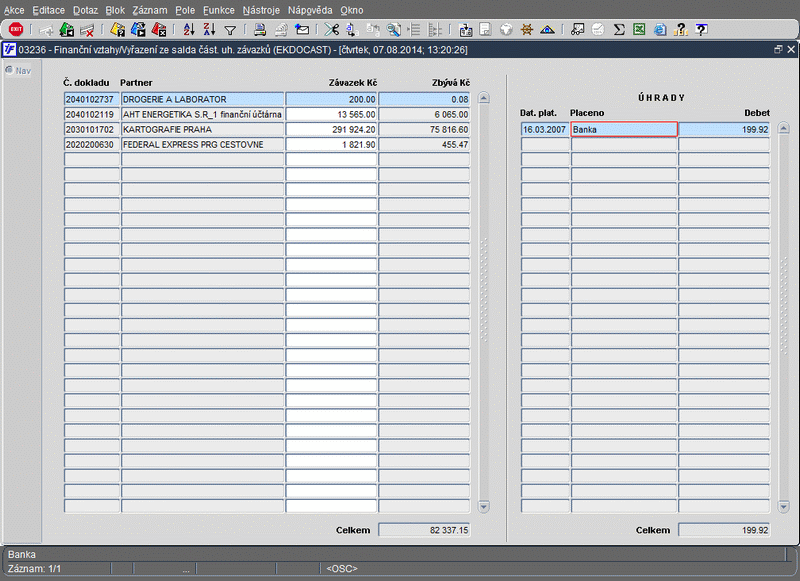Viewport: 800px width, 581px height.
Task: Select document number 2040102737
Action: [92, 99]
